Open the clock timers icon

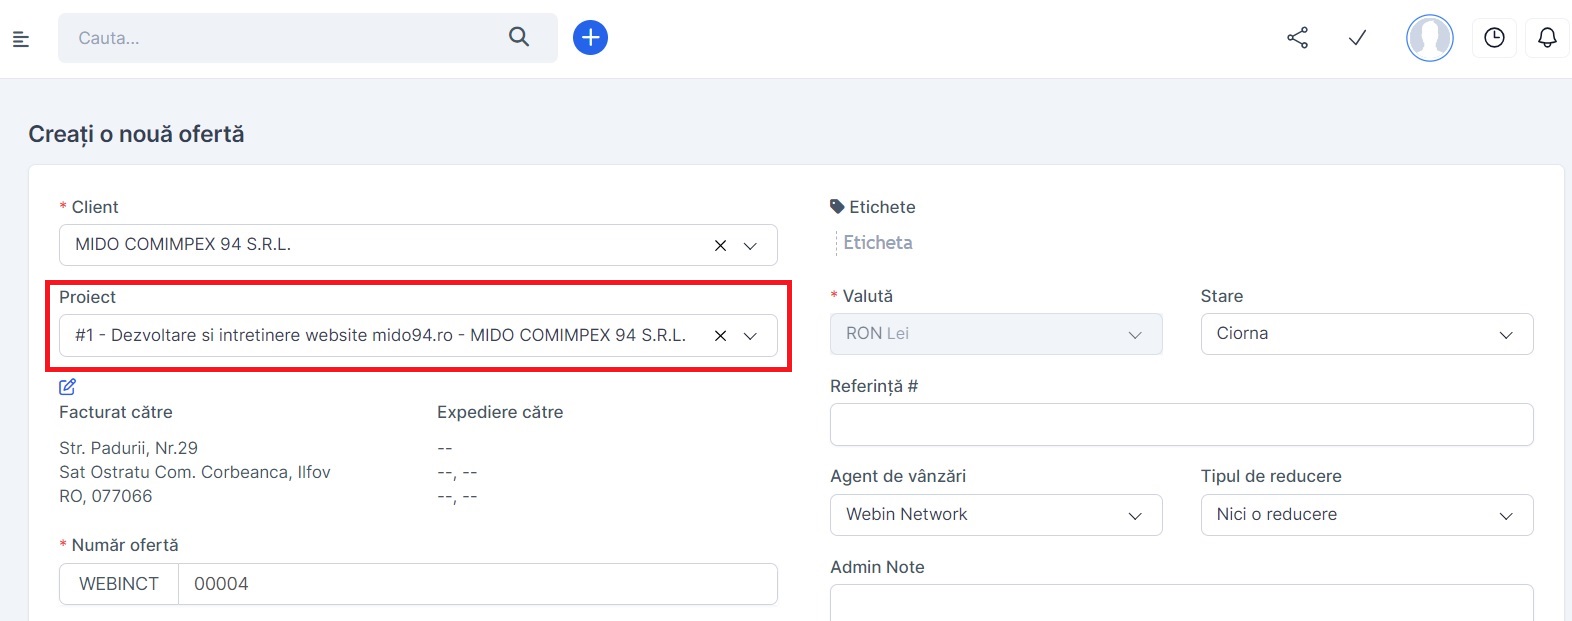coord(1494,38)
